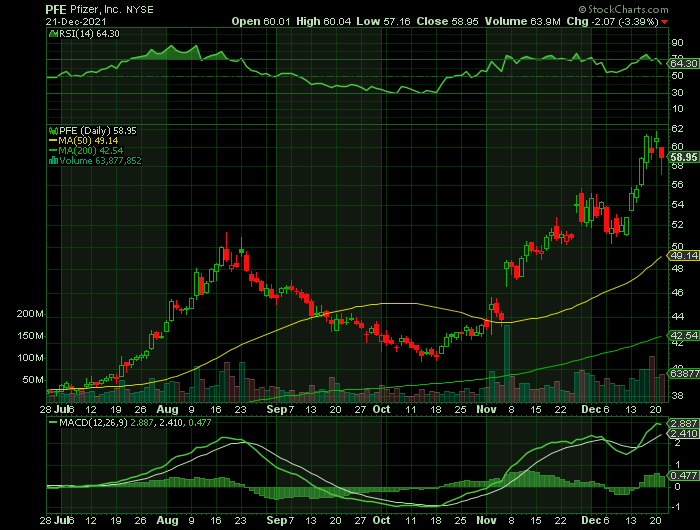Click the Nov label under the price chart
This screenshot has width=700, height=530.
click(486, 409)
